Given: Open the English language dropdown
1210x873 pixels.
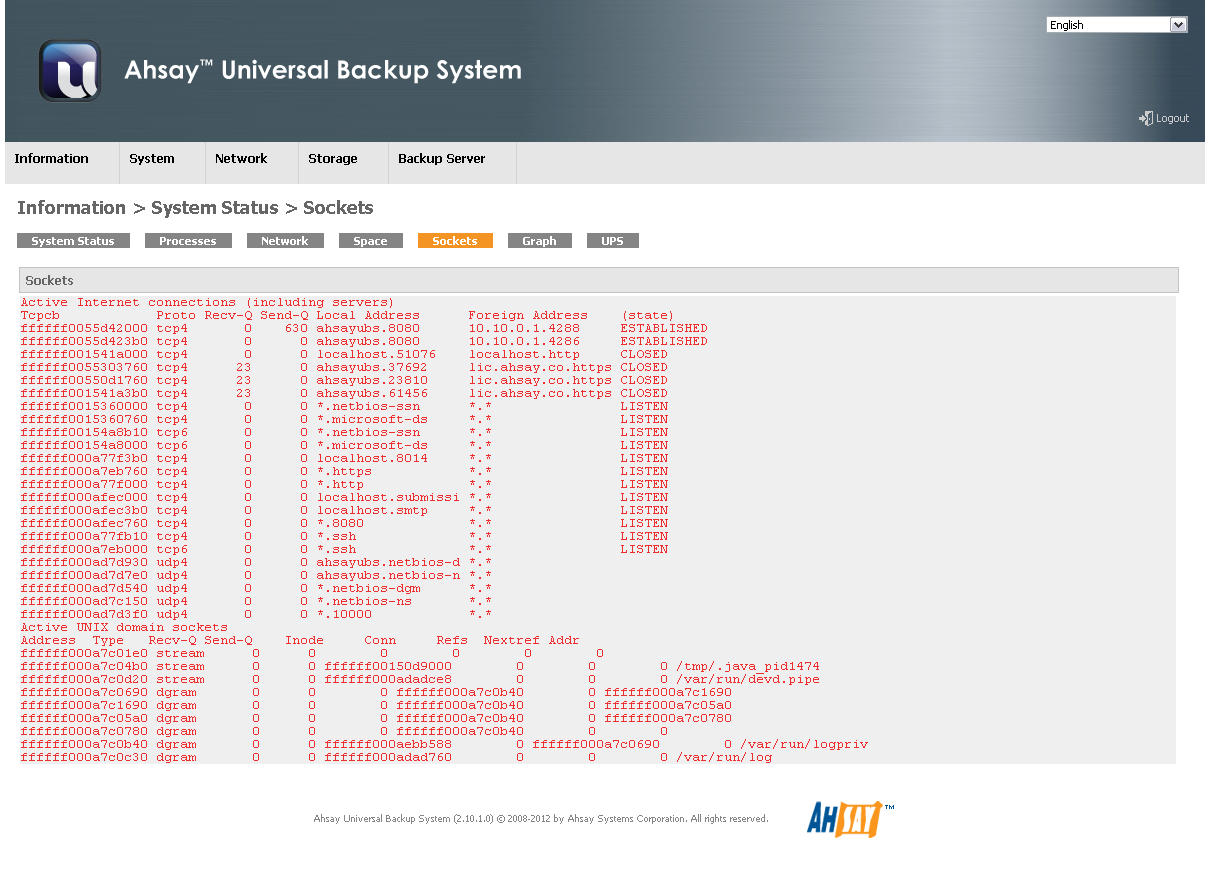Looking at the screenshot, I should tap(1116, 25).
